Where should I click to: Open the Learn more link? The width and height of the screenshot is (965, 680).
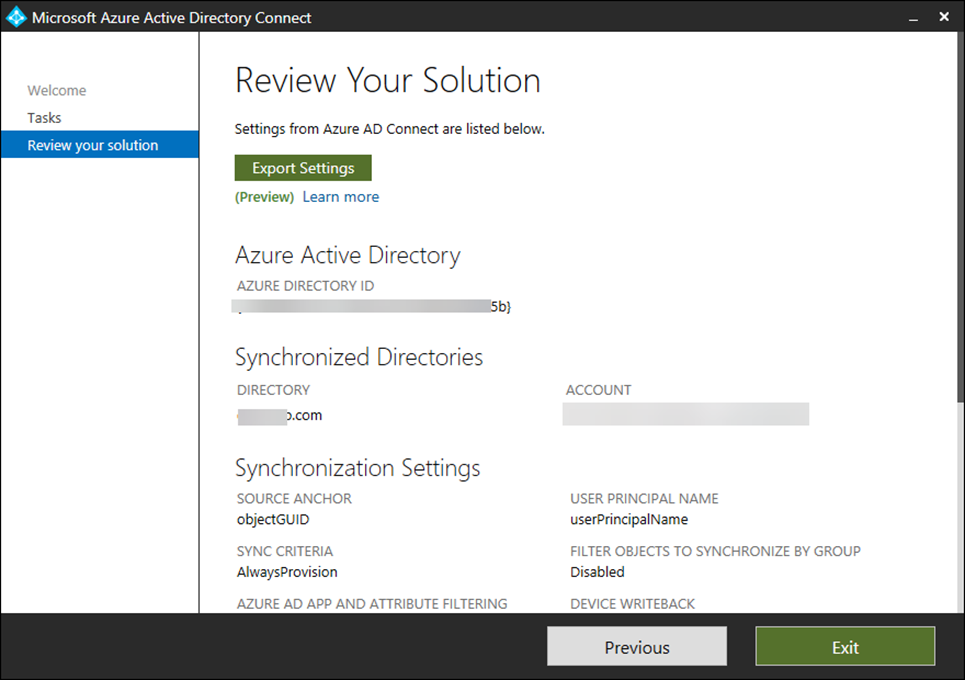[x=340, y=197]
